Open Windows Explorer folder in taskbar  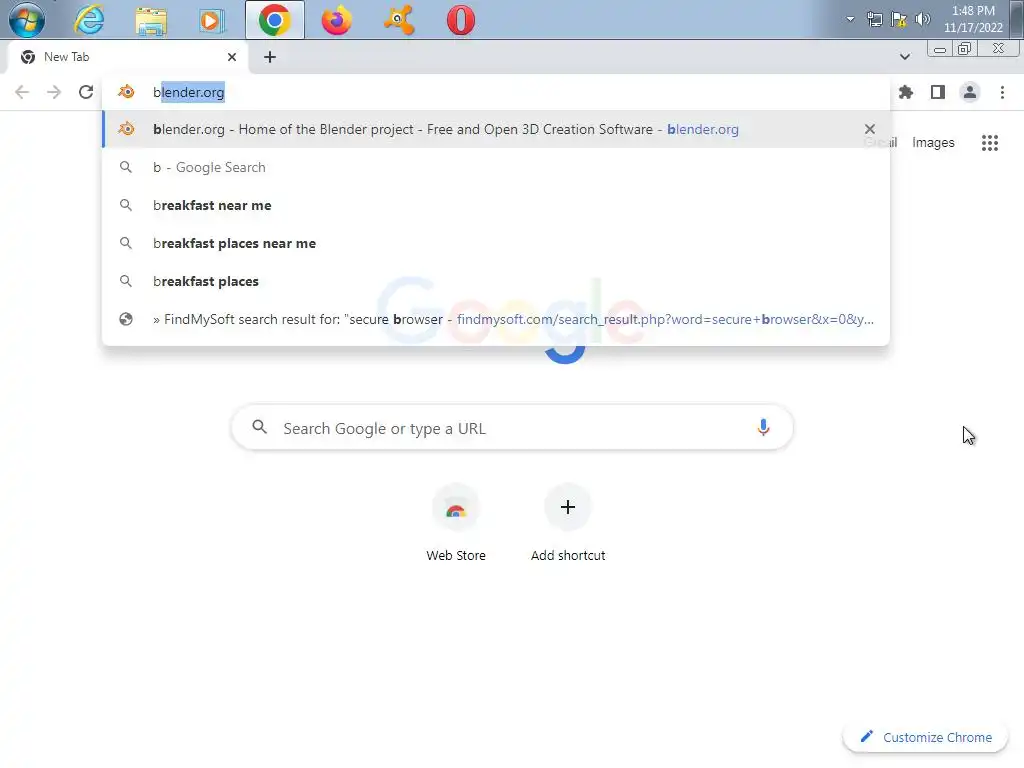151,20
